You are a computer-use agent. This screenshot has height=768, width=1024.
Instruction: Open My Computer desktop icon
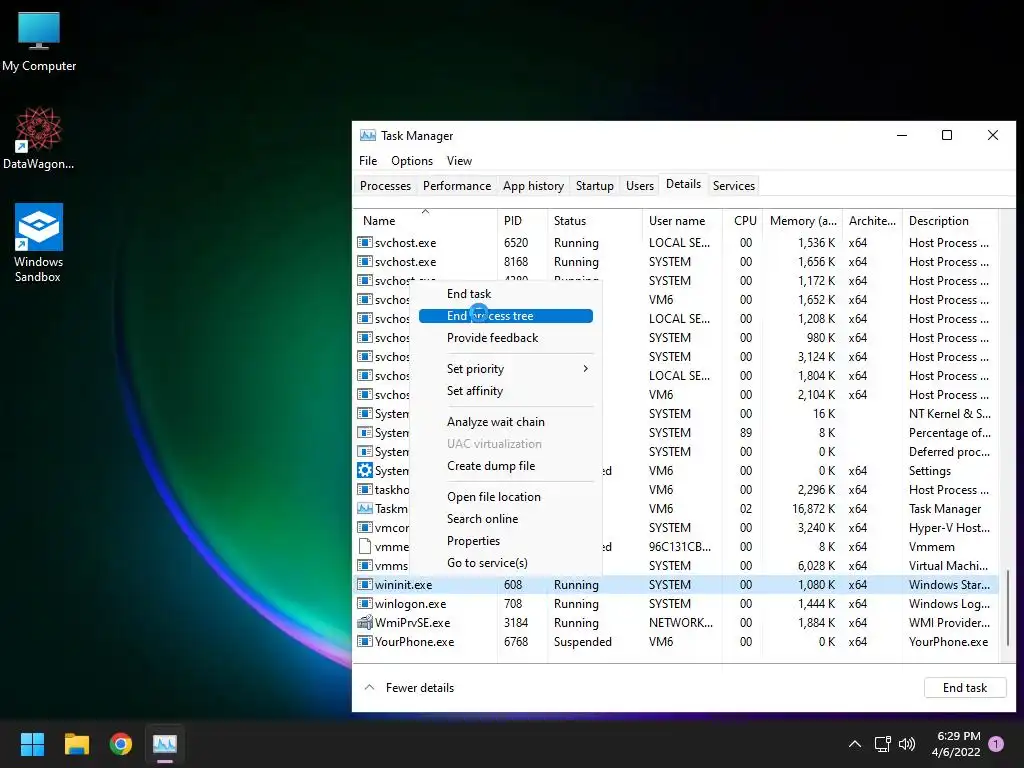[39, 42]
